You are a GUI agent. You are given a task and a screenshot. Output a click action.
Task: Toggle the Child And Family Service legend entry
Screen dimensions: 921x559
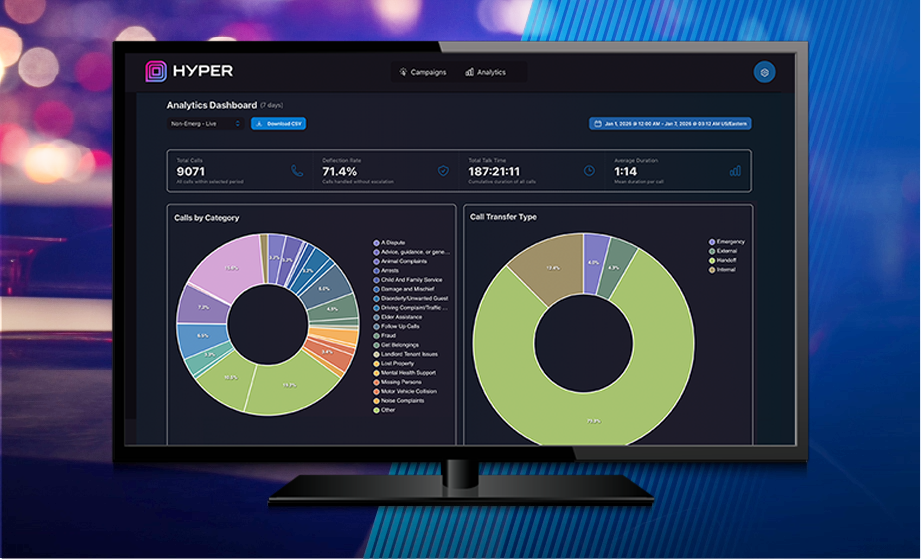[x=408, y=280]
